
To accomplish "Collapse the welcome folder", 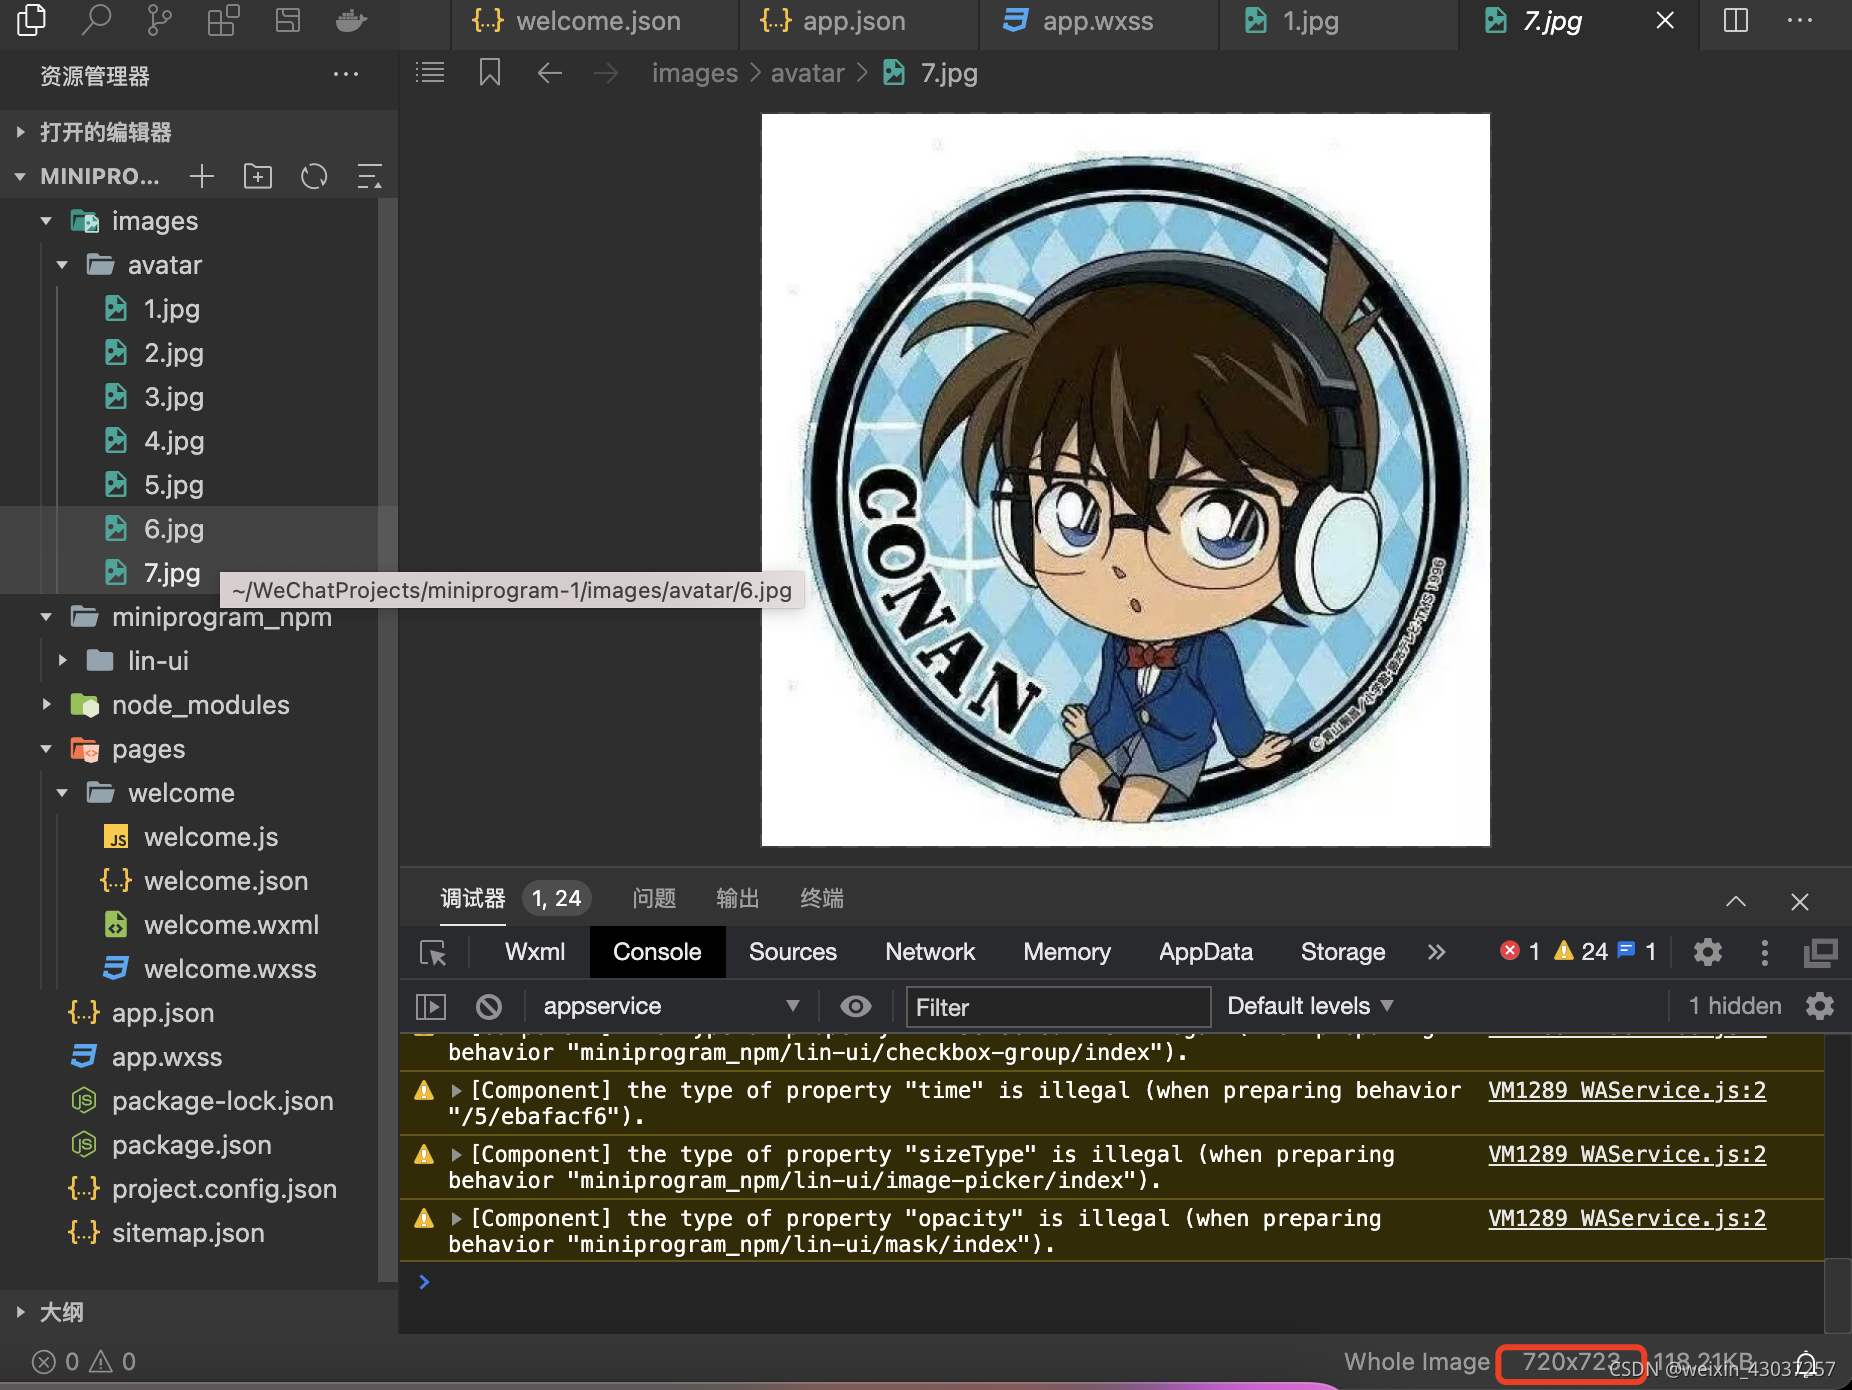I will pyautogui.click(x=62, y=793).
